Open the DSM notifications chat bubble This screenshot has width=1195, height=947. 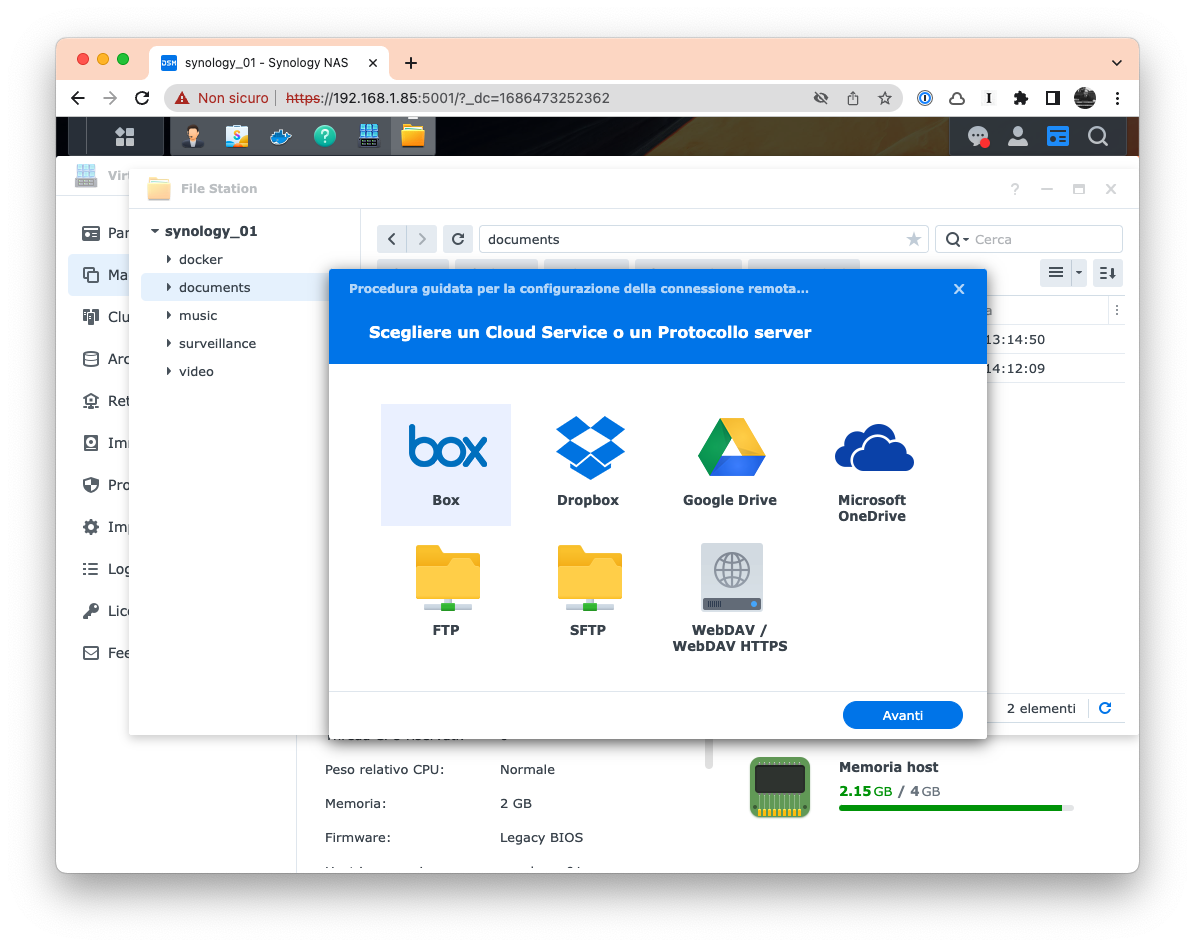point(978,136)
